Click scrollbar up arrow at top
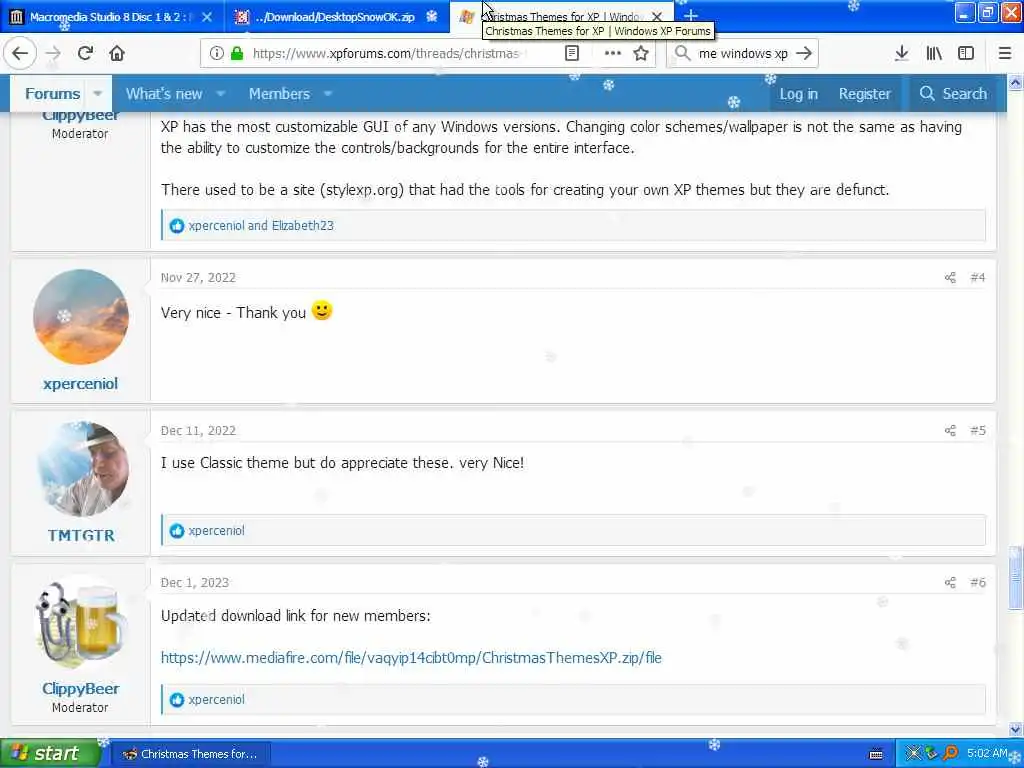Screen dimensions: 1024x768 (x=1015, y=82)
